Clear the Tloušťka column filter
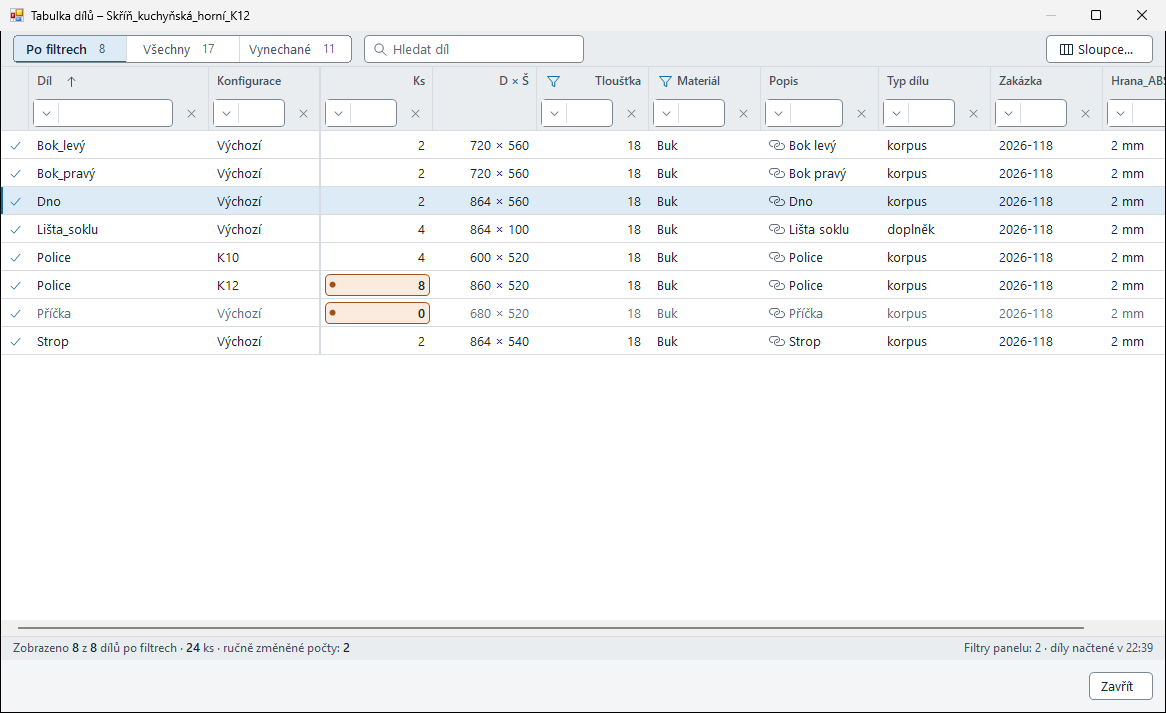Screen dimensions: 1166x713 click(631, 114)
